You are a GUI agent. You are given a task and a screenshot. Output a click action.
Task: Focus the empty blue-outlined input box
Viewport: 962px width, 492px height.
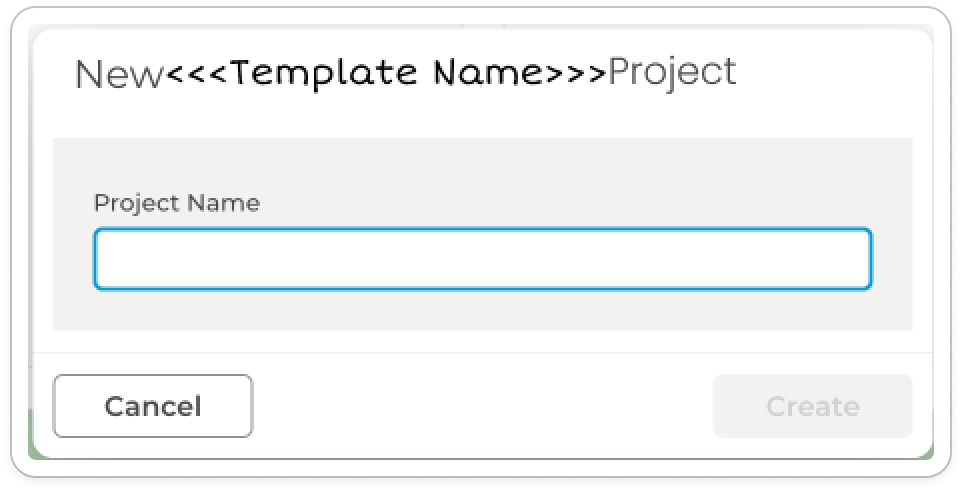point(482,260)
